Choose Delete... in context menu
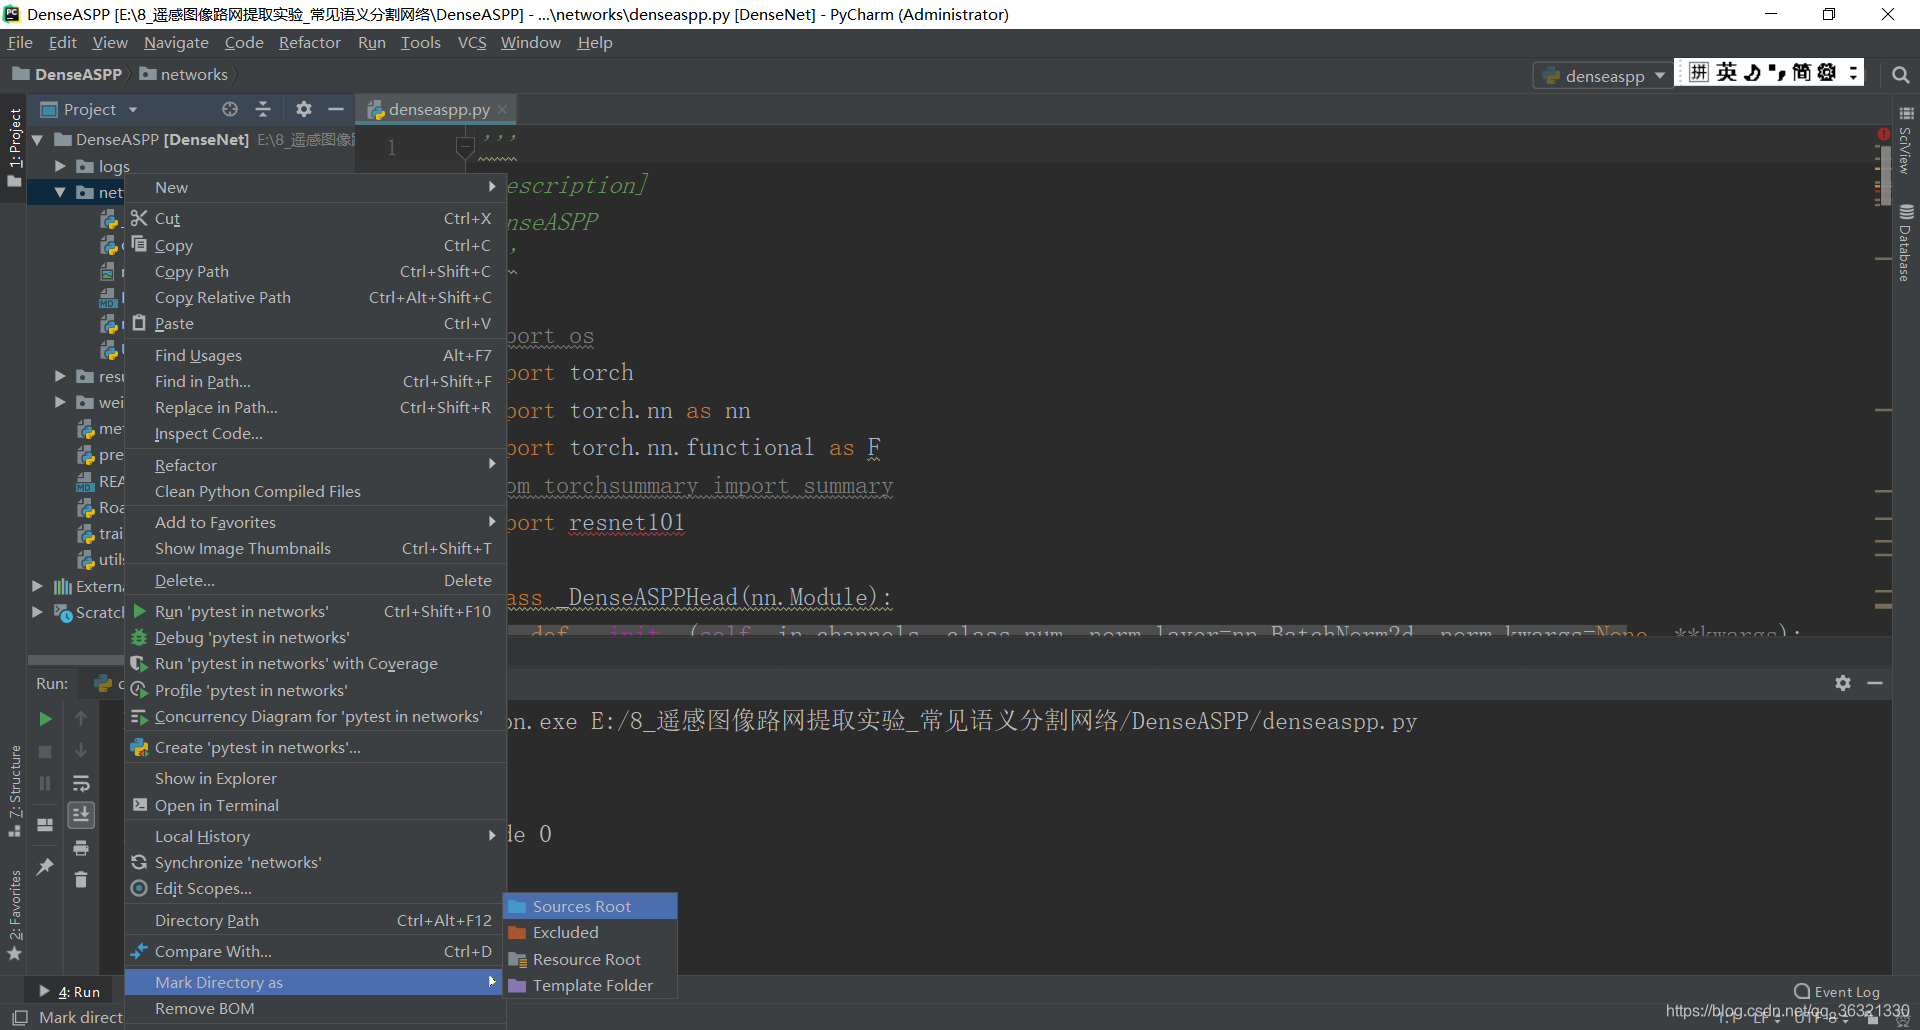The height and width of the screenshot is (1030, 1920). point(315,580)
